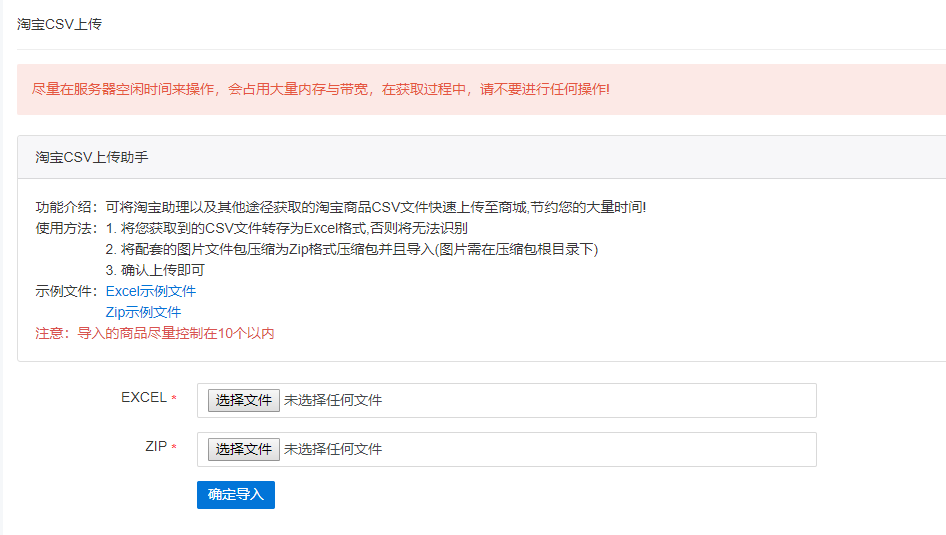The height and width of the screenshot is (535, 946).
Task: Click 未选择任何文件 text in EXCEL row
Action: click(333, 400)
